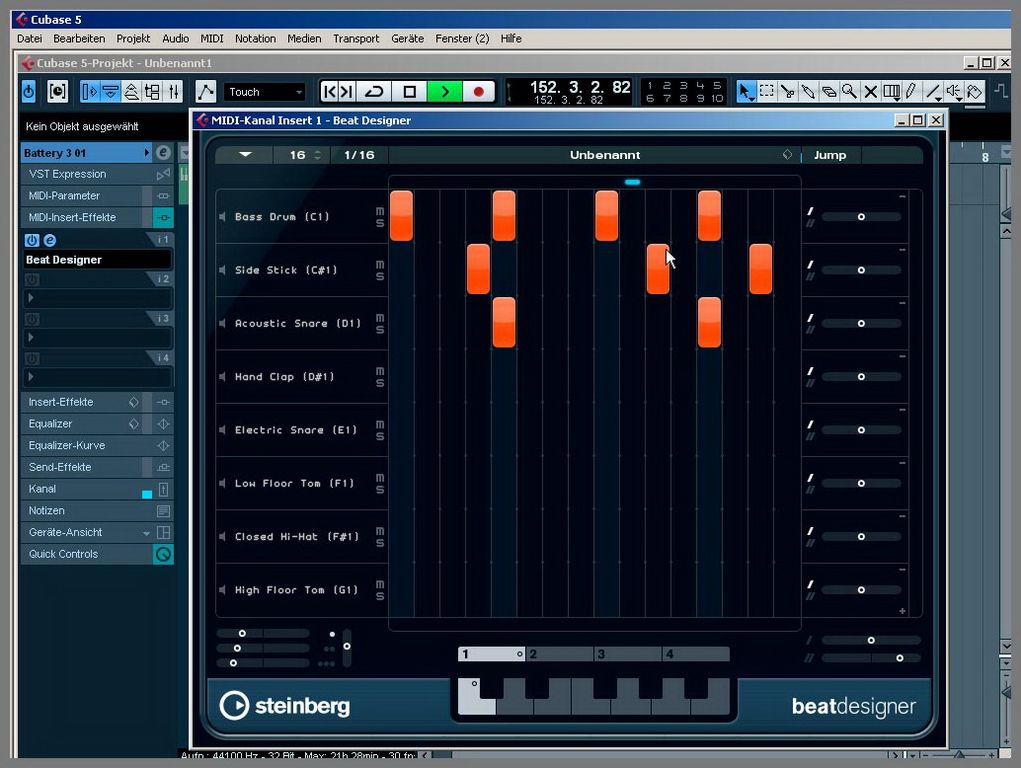Open Beat Designer editor 'e' button in insert slot
This screenshot has width=1021, height=768.
(49, 240)
